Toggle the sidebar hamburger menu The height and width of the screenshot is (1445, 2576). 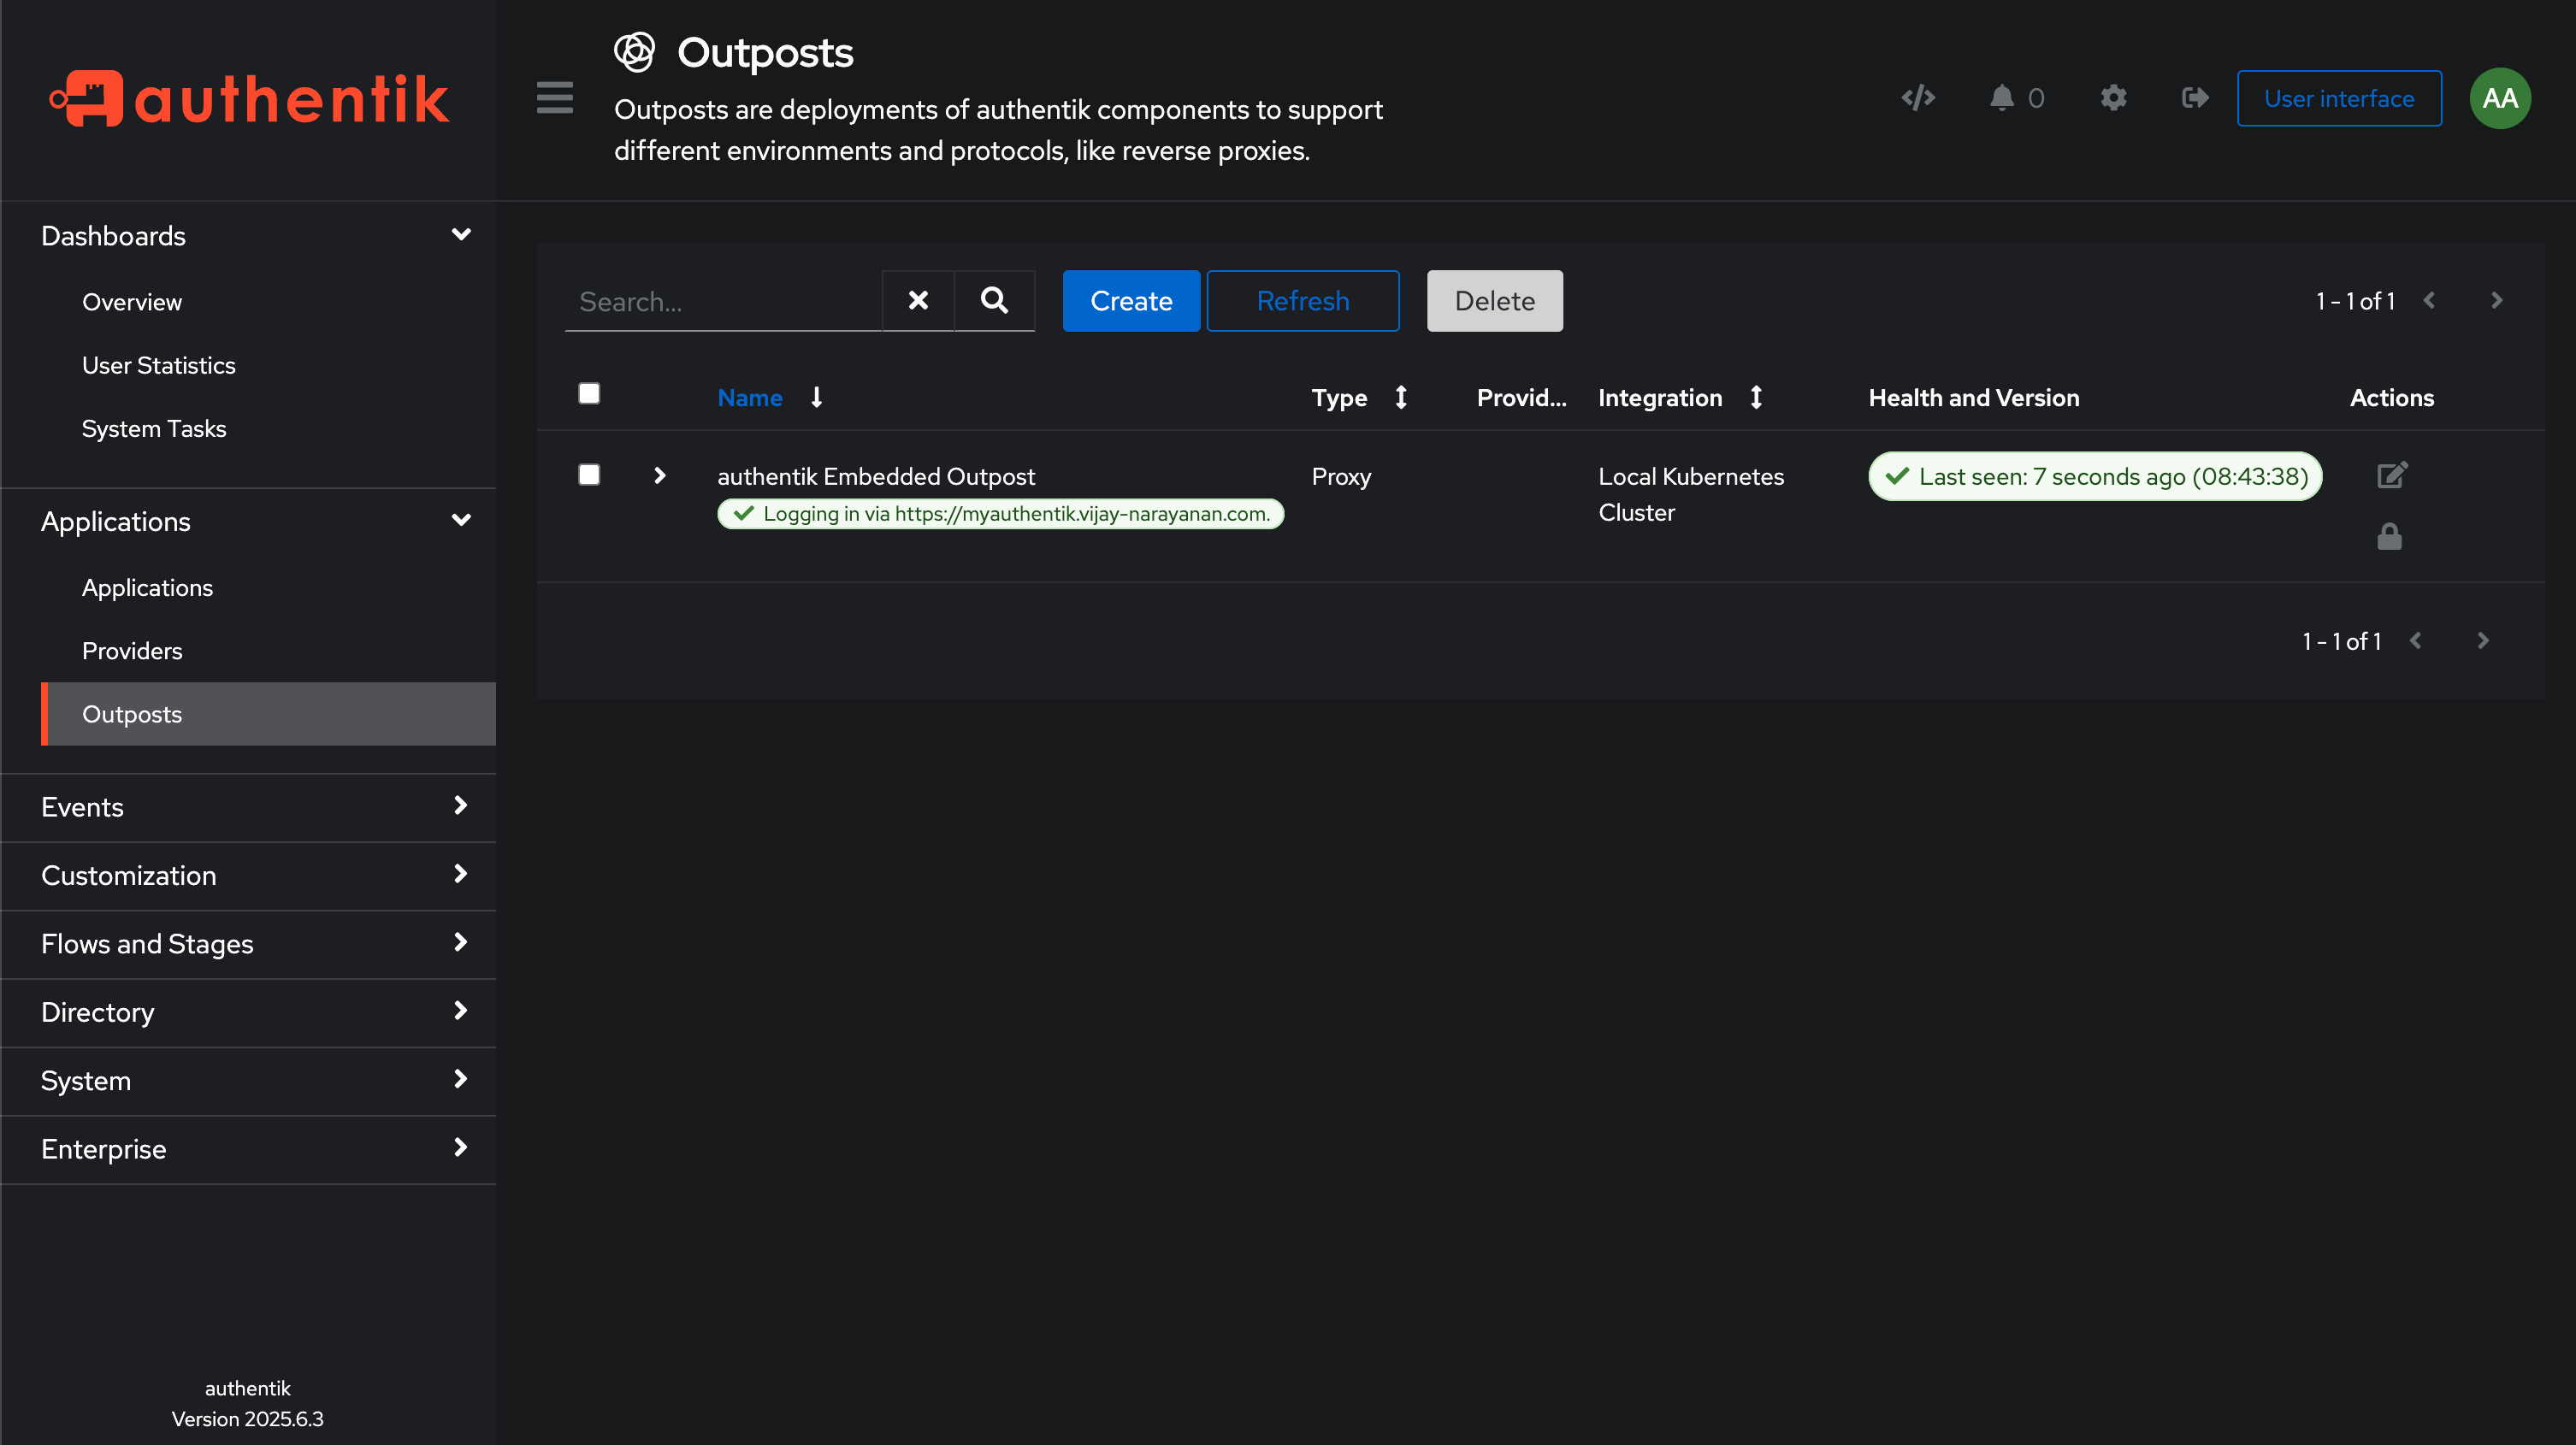tap(554, 98)
